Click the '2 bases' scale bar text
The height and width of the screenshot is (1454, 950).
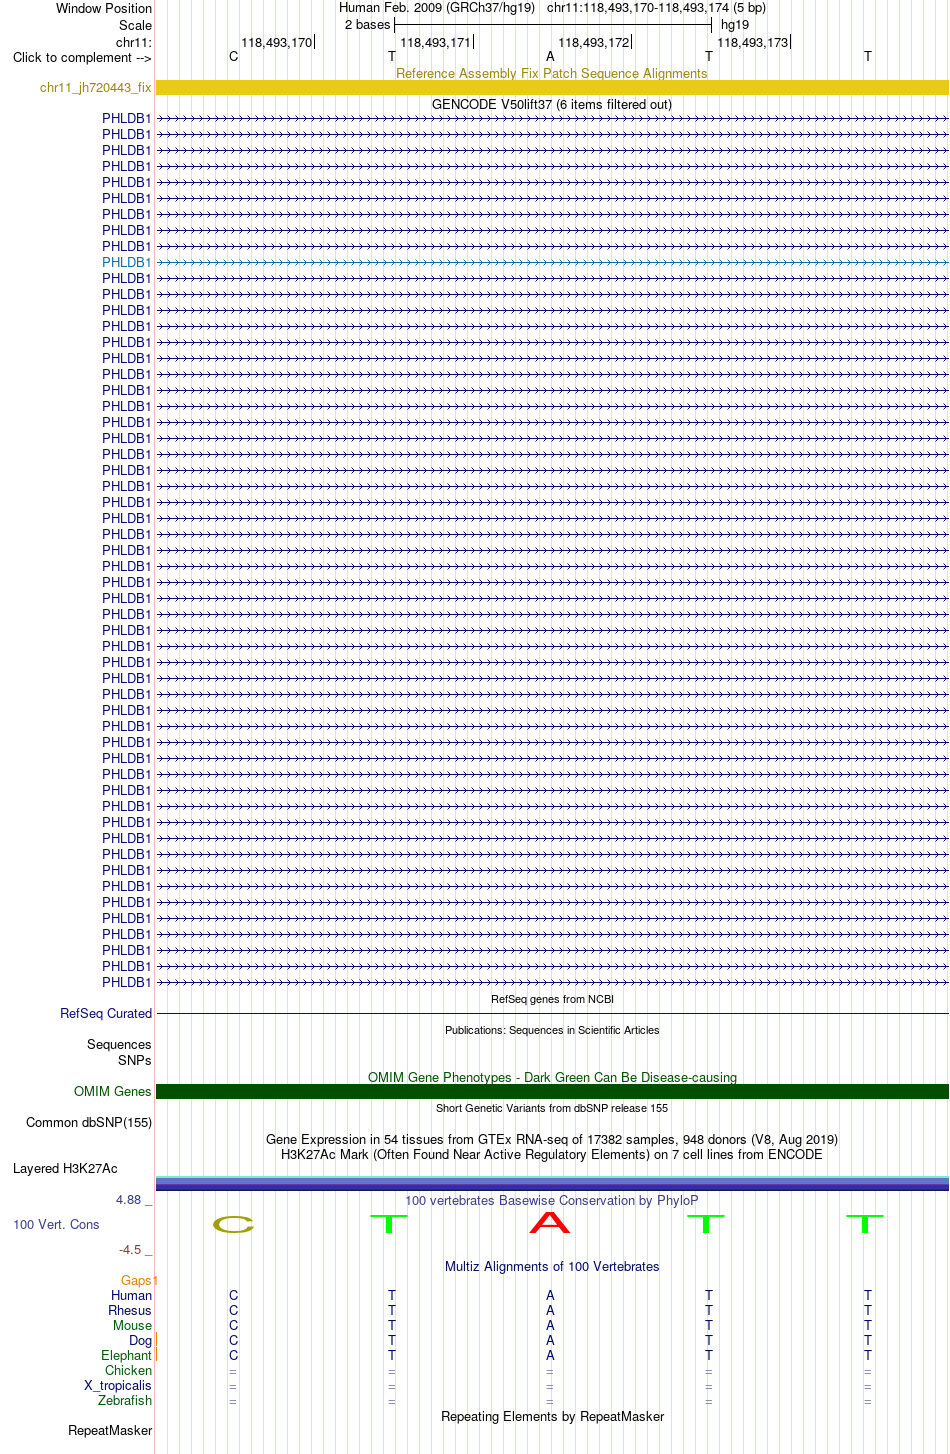coord(367,24)
